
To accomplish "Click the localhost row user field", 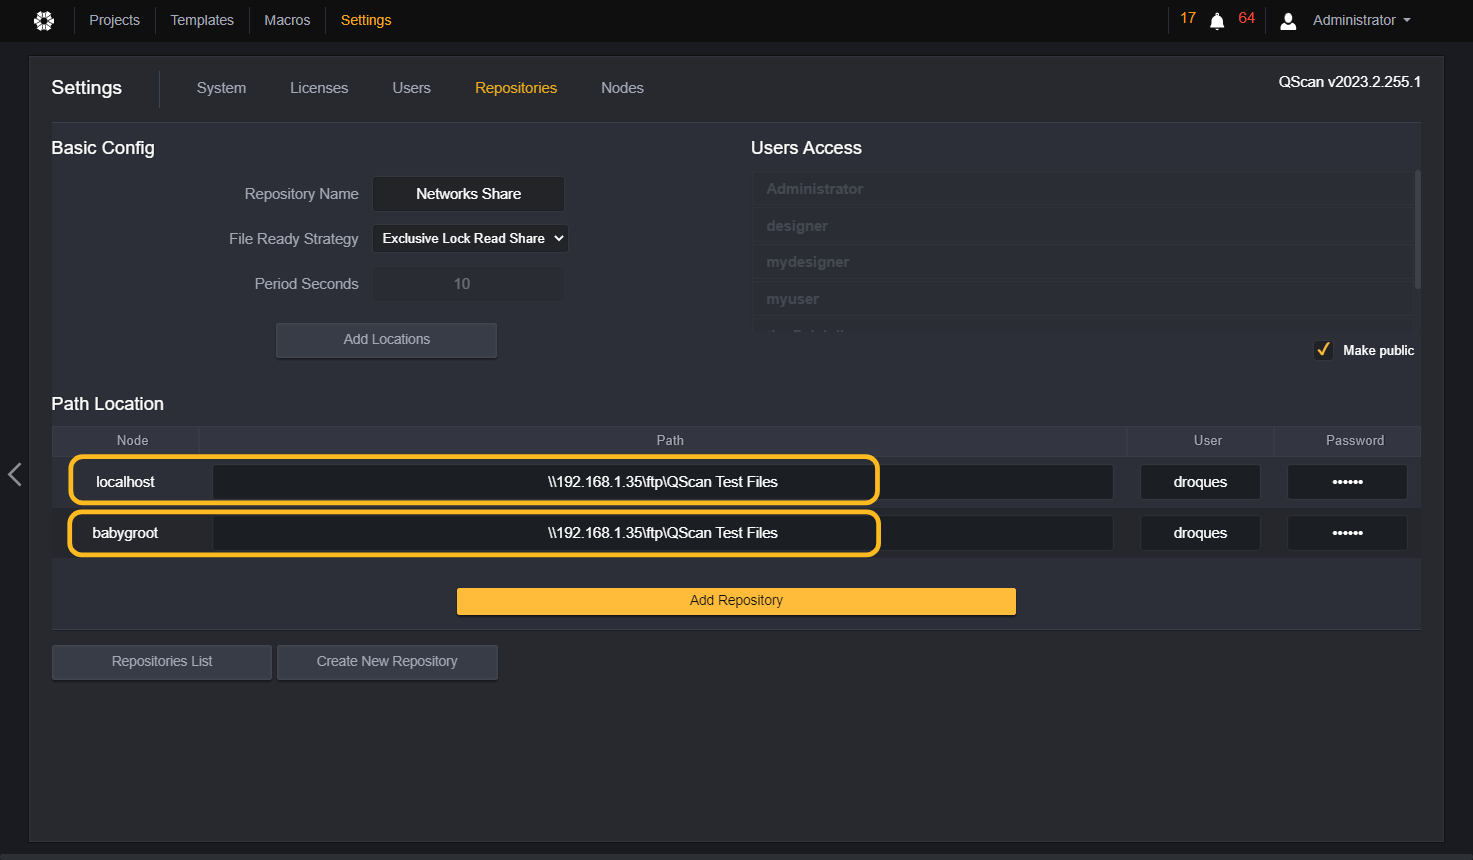I will click(x=1200, y=482).
